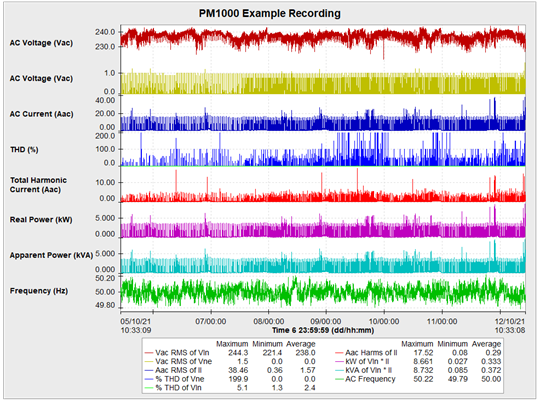This screenshot has width=540, height=404.
Task: Select the AC Voltage (Vac) label beside the yellow trace
Action: (x=41, y=79)
